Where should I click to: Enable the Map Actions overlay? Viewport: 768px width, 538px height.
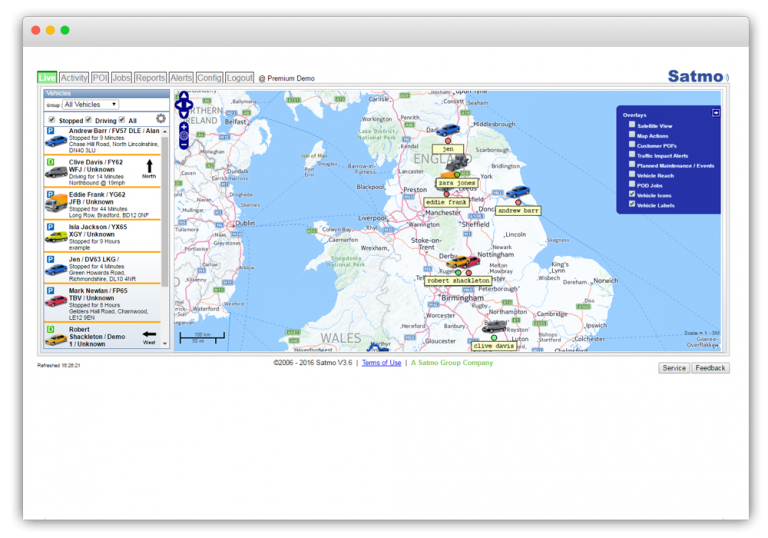click(x=632, y=134)
